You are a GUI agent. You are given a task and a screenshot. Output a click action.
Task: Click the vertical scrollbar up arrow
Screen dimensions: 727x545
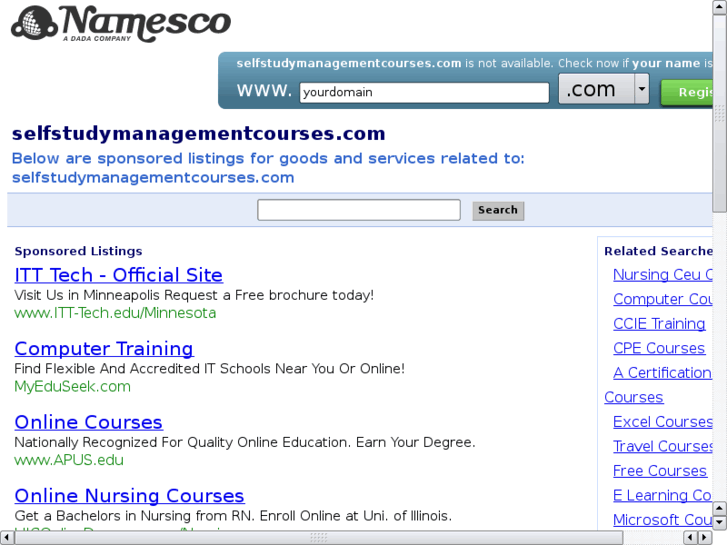click(720, 7)
